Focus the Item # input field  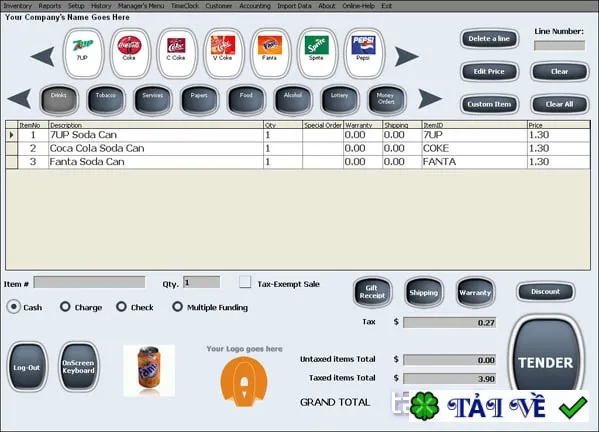[x=89, y=282]
